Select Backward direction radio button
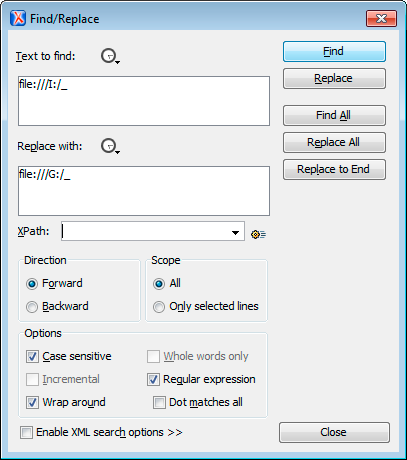The height and width of the screenshot is (460, 407). pos(32,307)
